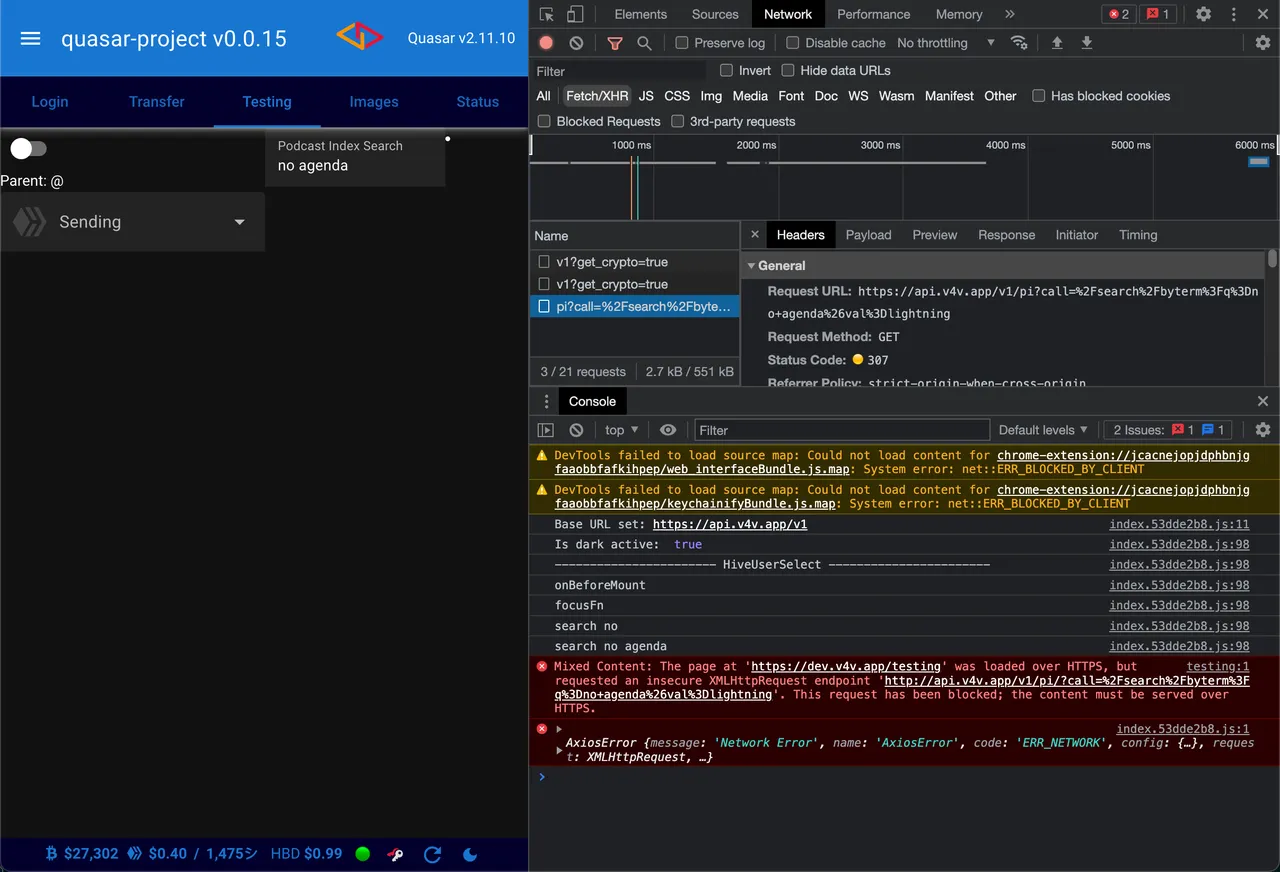Screen dimensions: 1280x872
Task: Check Has blocked cookies
Action: (x=1039, y=96)
